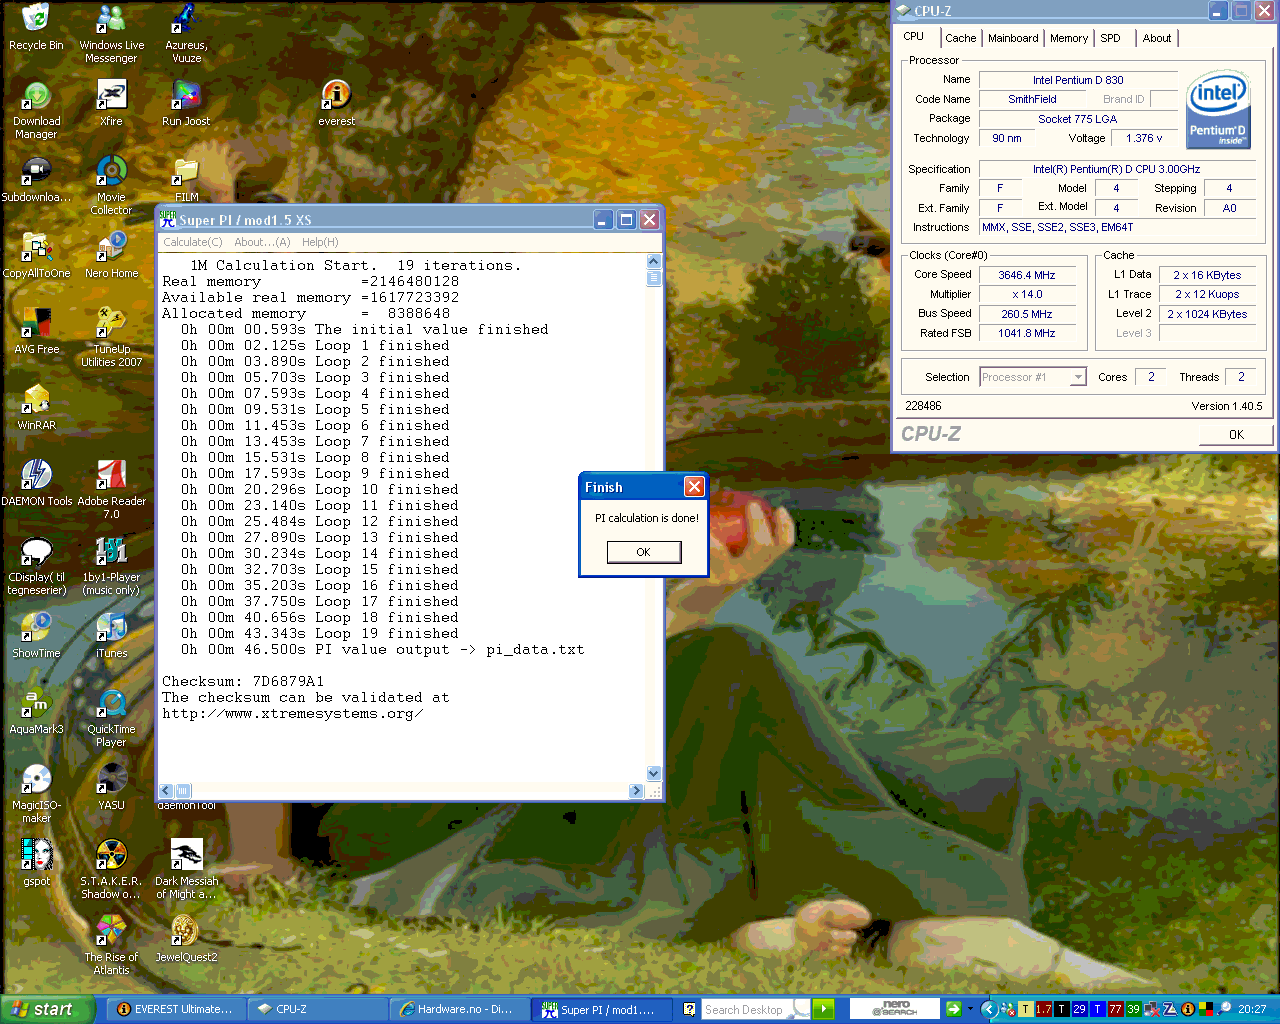Click the Core Speed 3646.4 MHz value

pos(1027,275)
